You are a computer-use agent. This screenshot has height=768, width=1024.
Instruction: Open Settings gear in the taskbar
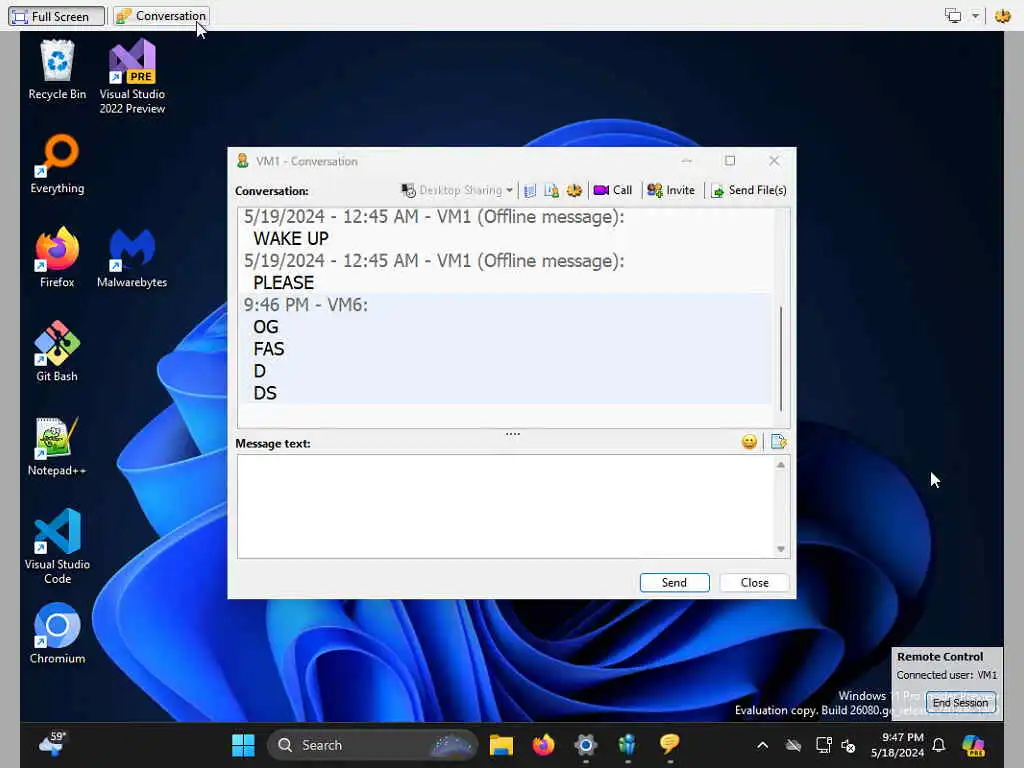coord(586,745)
